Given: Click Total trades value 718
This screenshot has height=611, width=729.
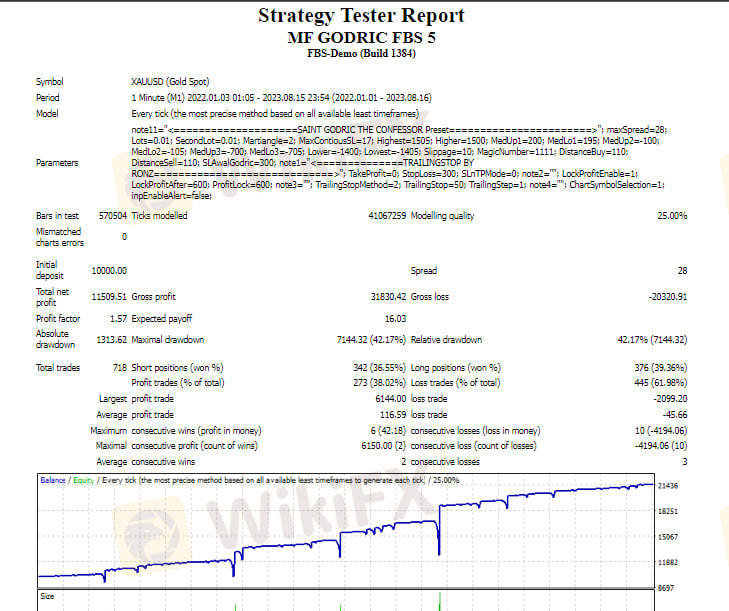Looking at the screenshot, I should pos(119,368).
